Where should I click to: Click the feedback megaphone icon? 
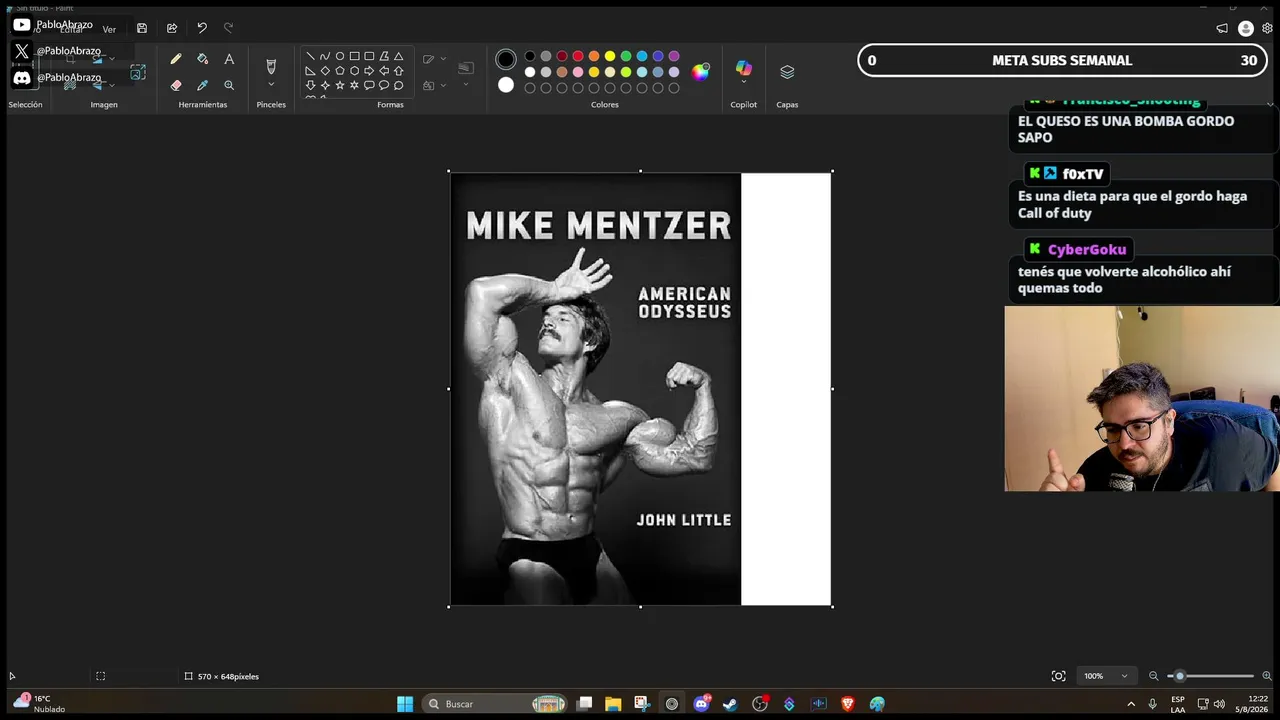pyautogui.click(x=1222, y=28)
